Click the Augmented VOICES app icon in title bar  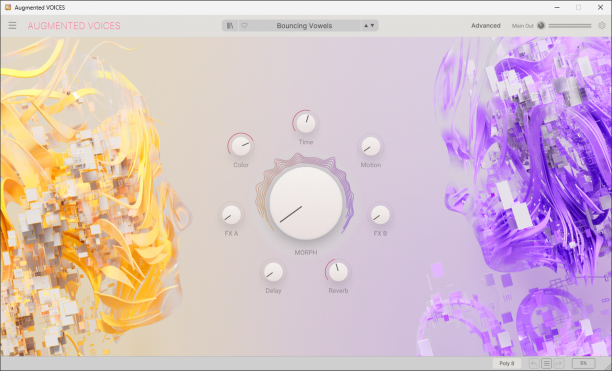pyautogui.click(x=8, y=7)
